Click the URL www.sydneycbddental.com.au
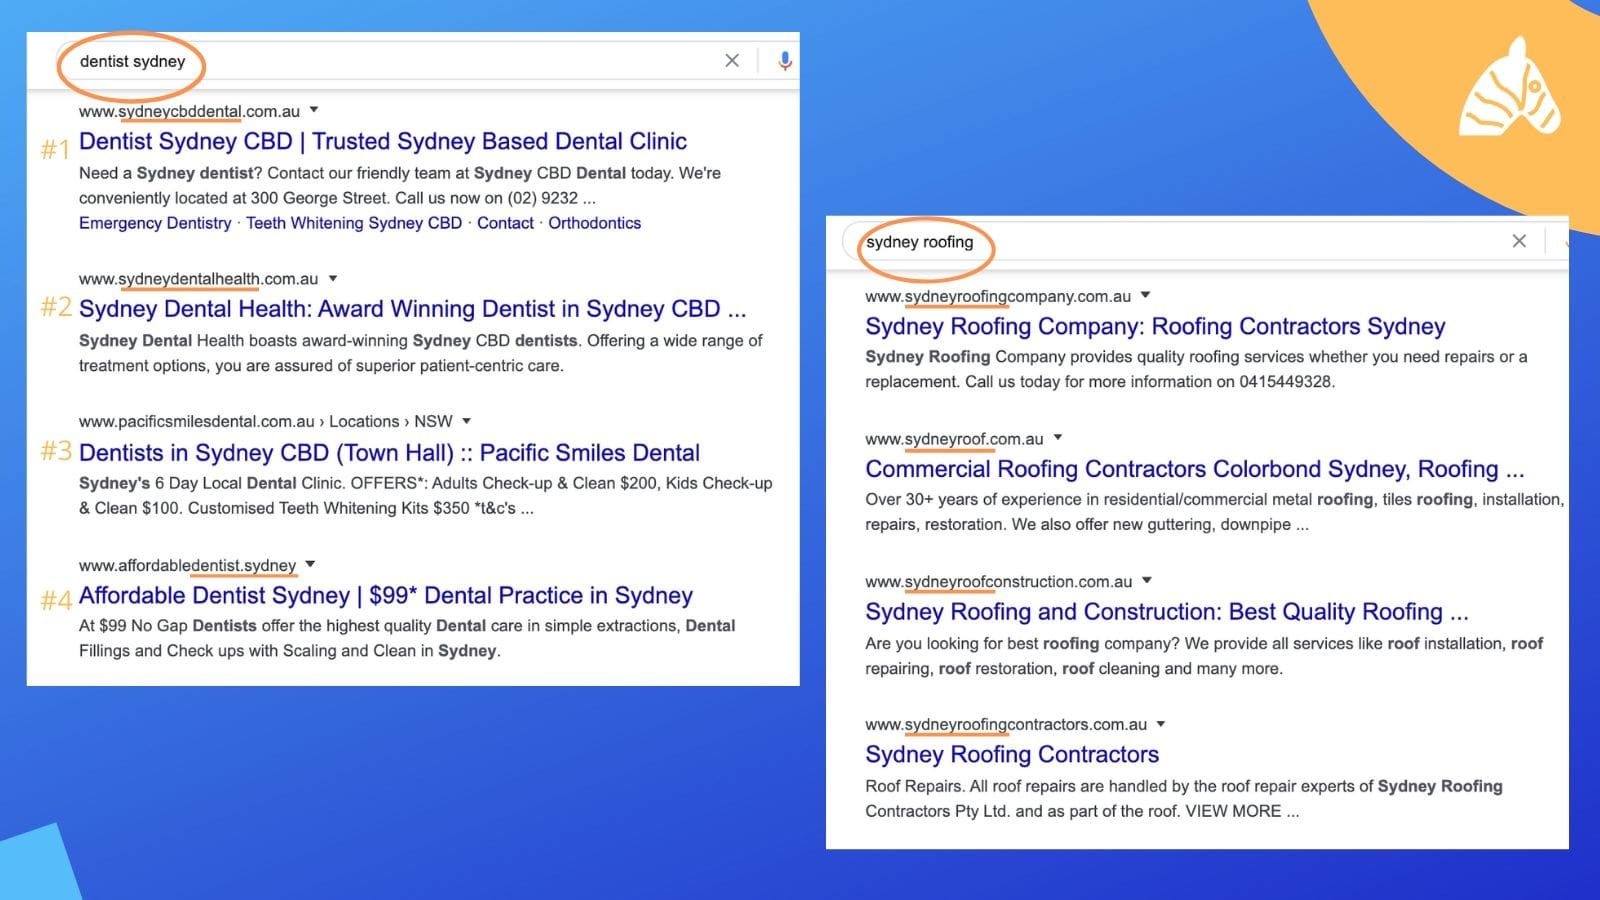This screenshot has width=1600, height=900. 189,111
